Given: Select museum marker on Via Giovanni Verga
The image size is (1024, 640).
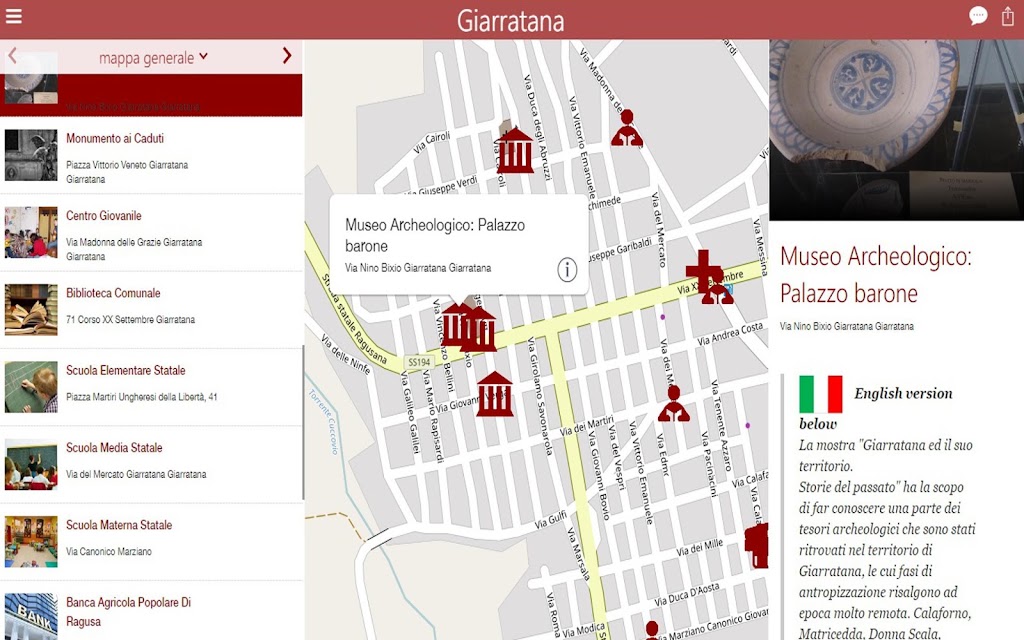Looking at the screenshot, I should tap(494, 394).
